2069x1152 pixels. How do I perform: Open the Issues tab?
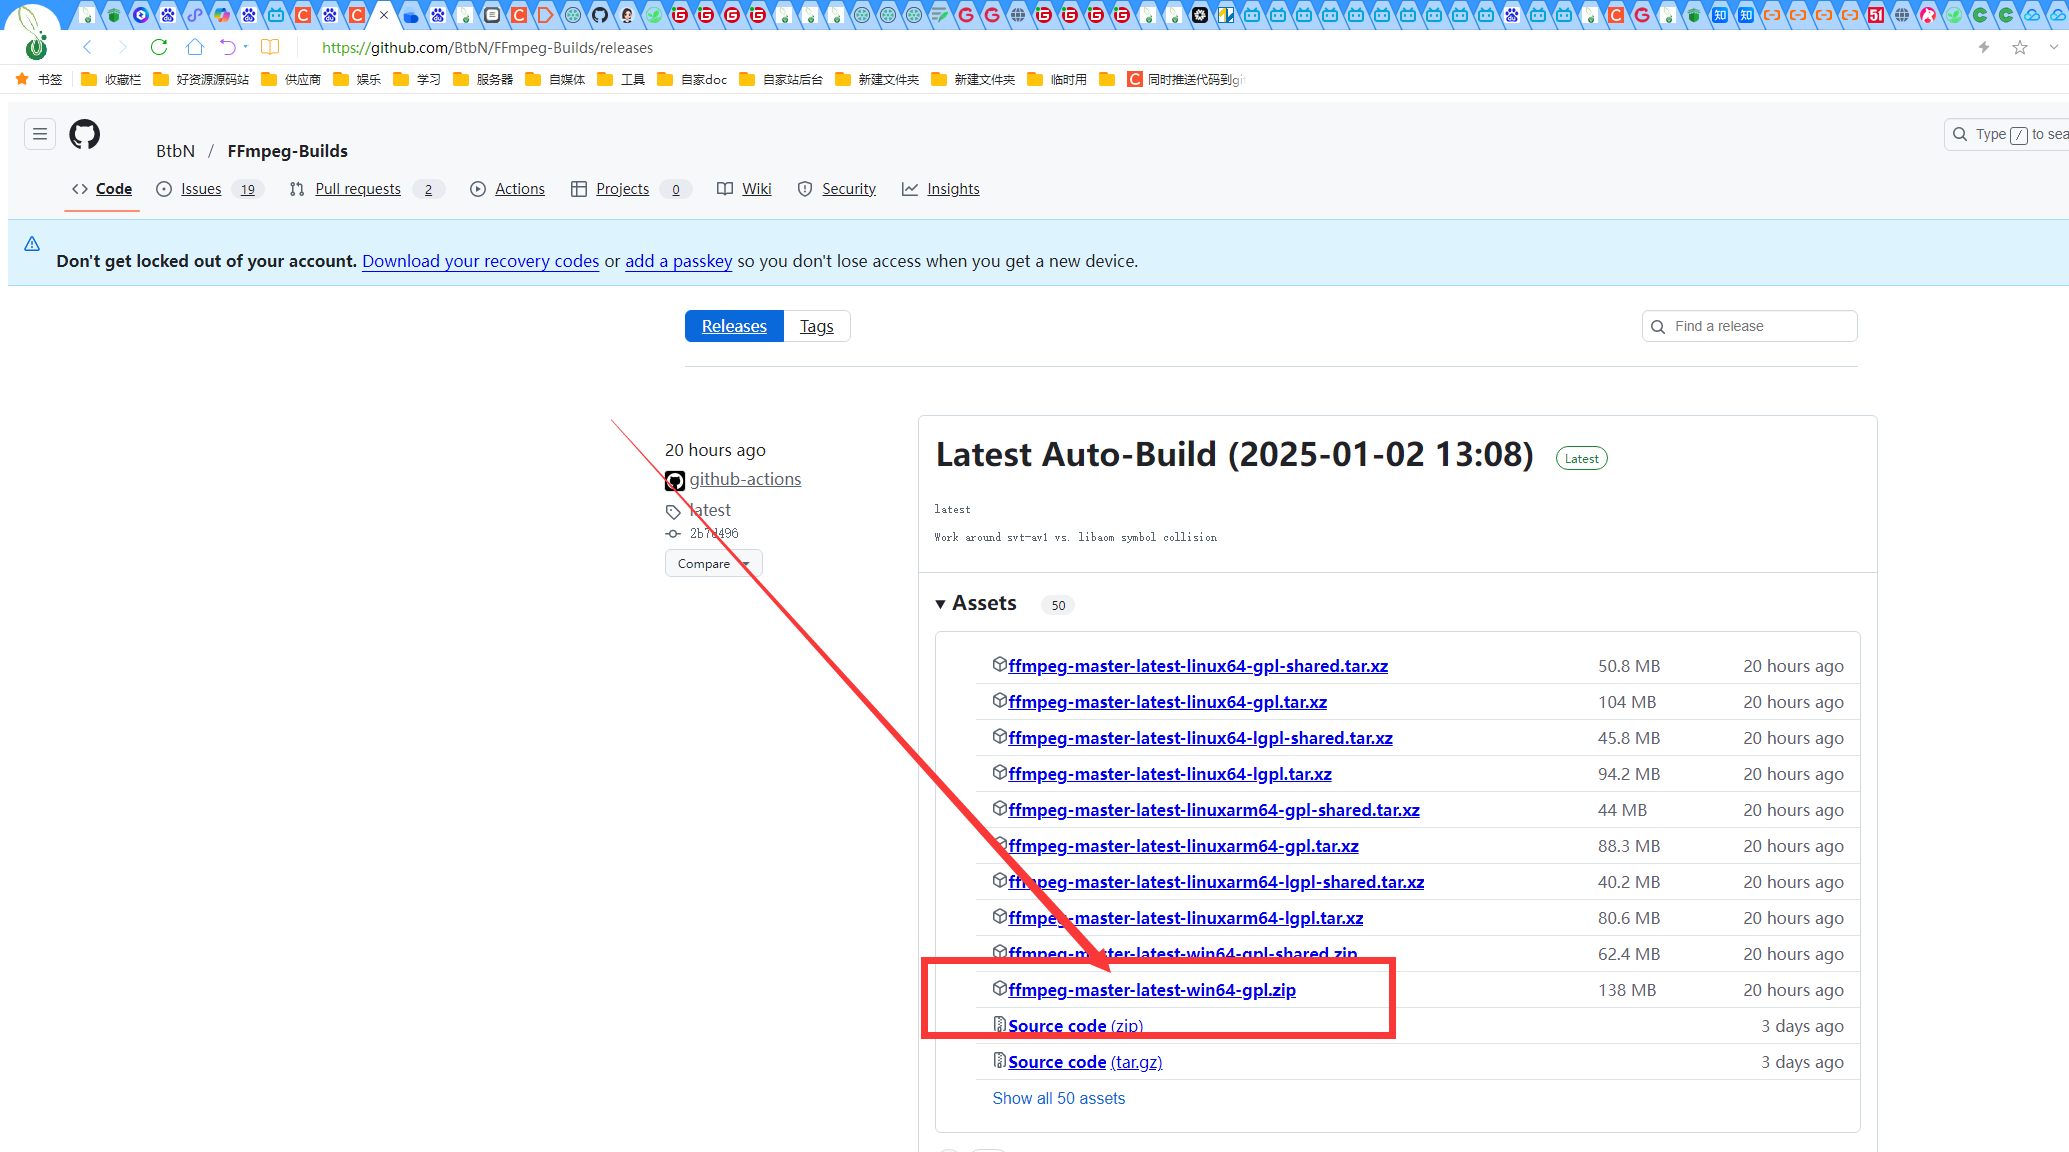201,189
